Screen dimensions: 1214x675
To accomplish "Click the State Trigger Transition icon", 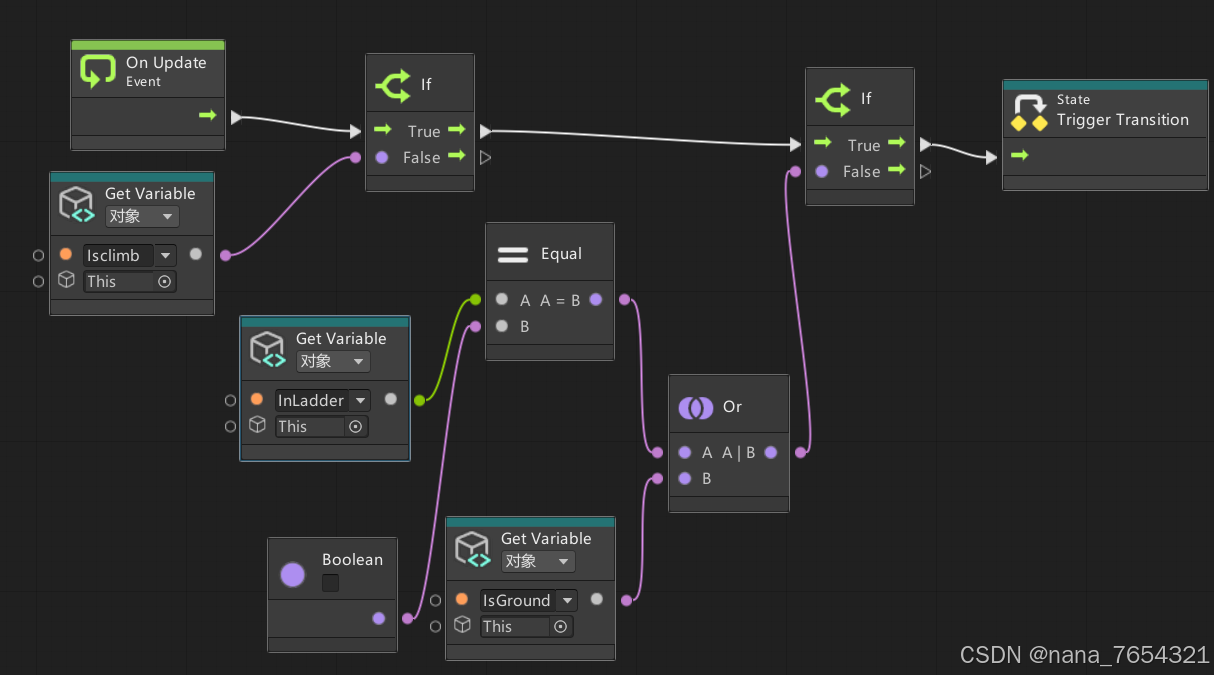I will tap(1030, 110).
